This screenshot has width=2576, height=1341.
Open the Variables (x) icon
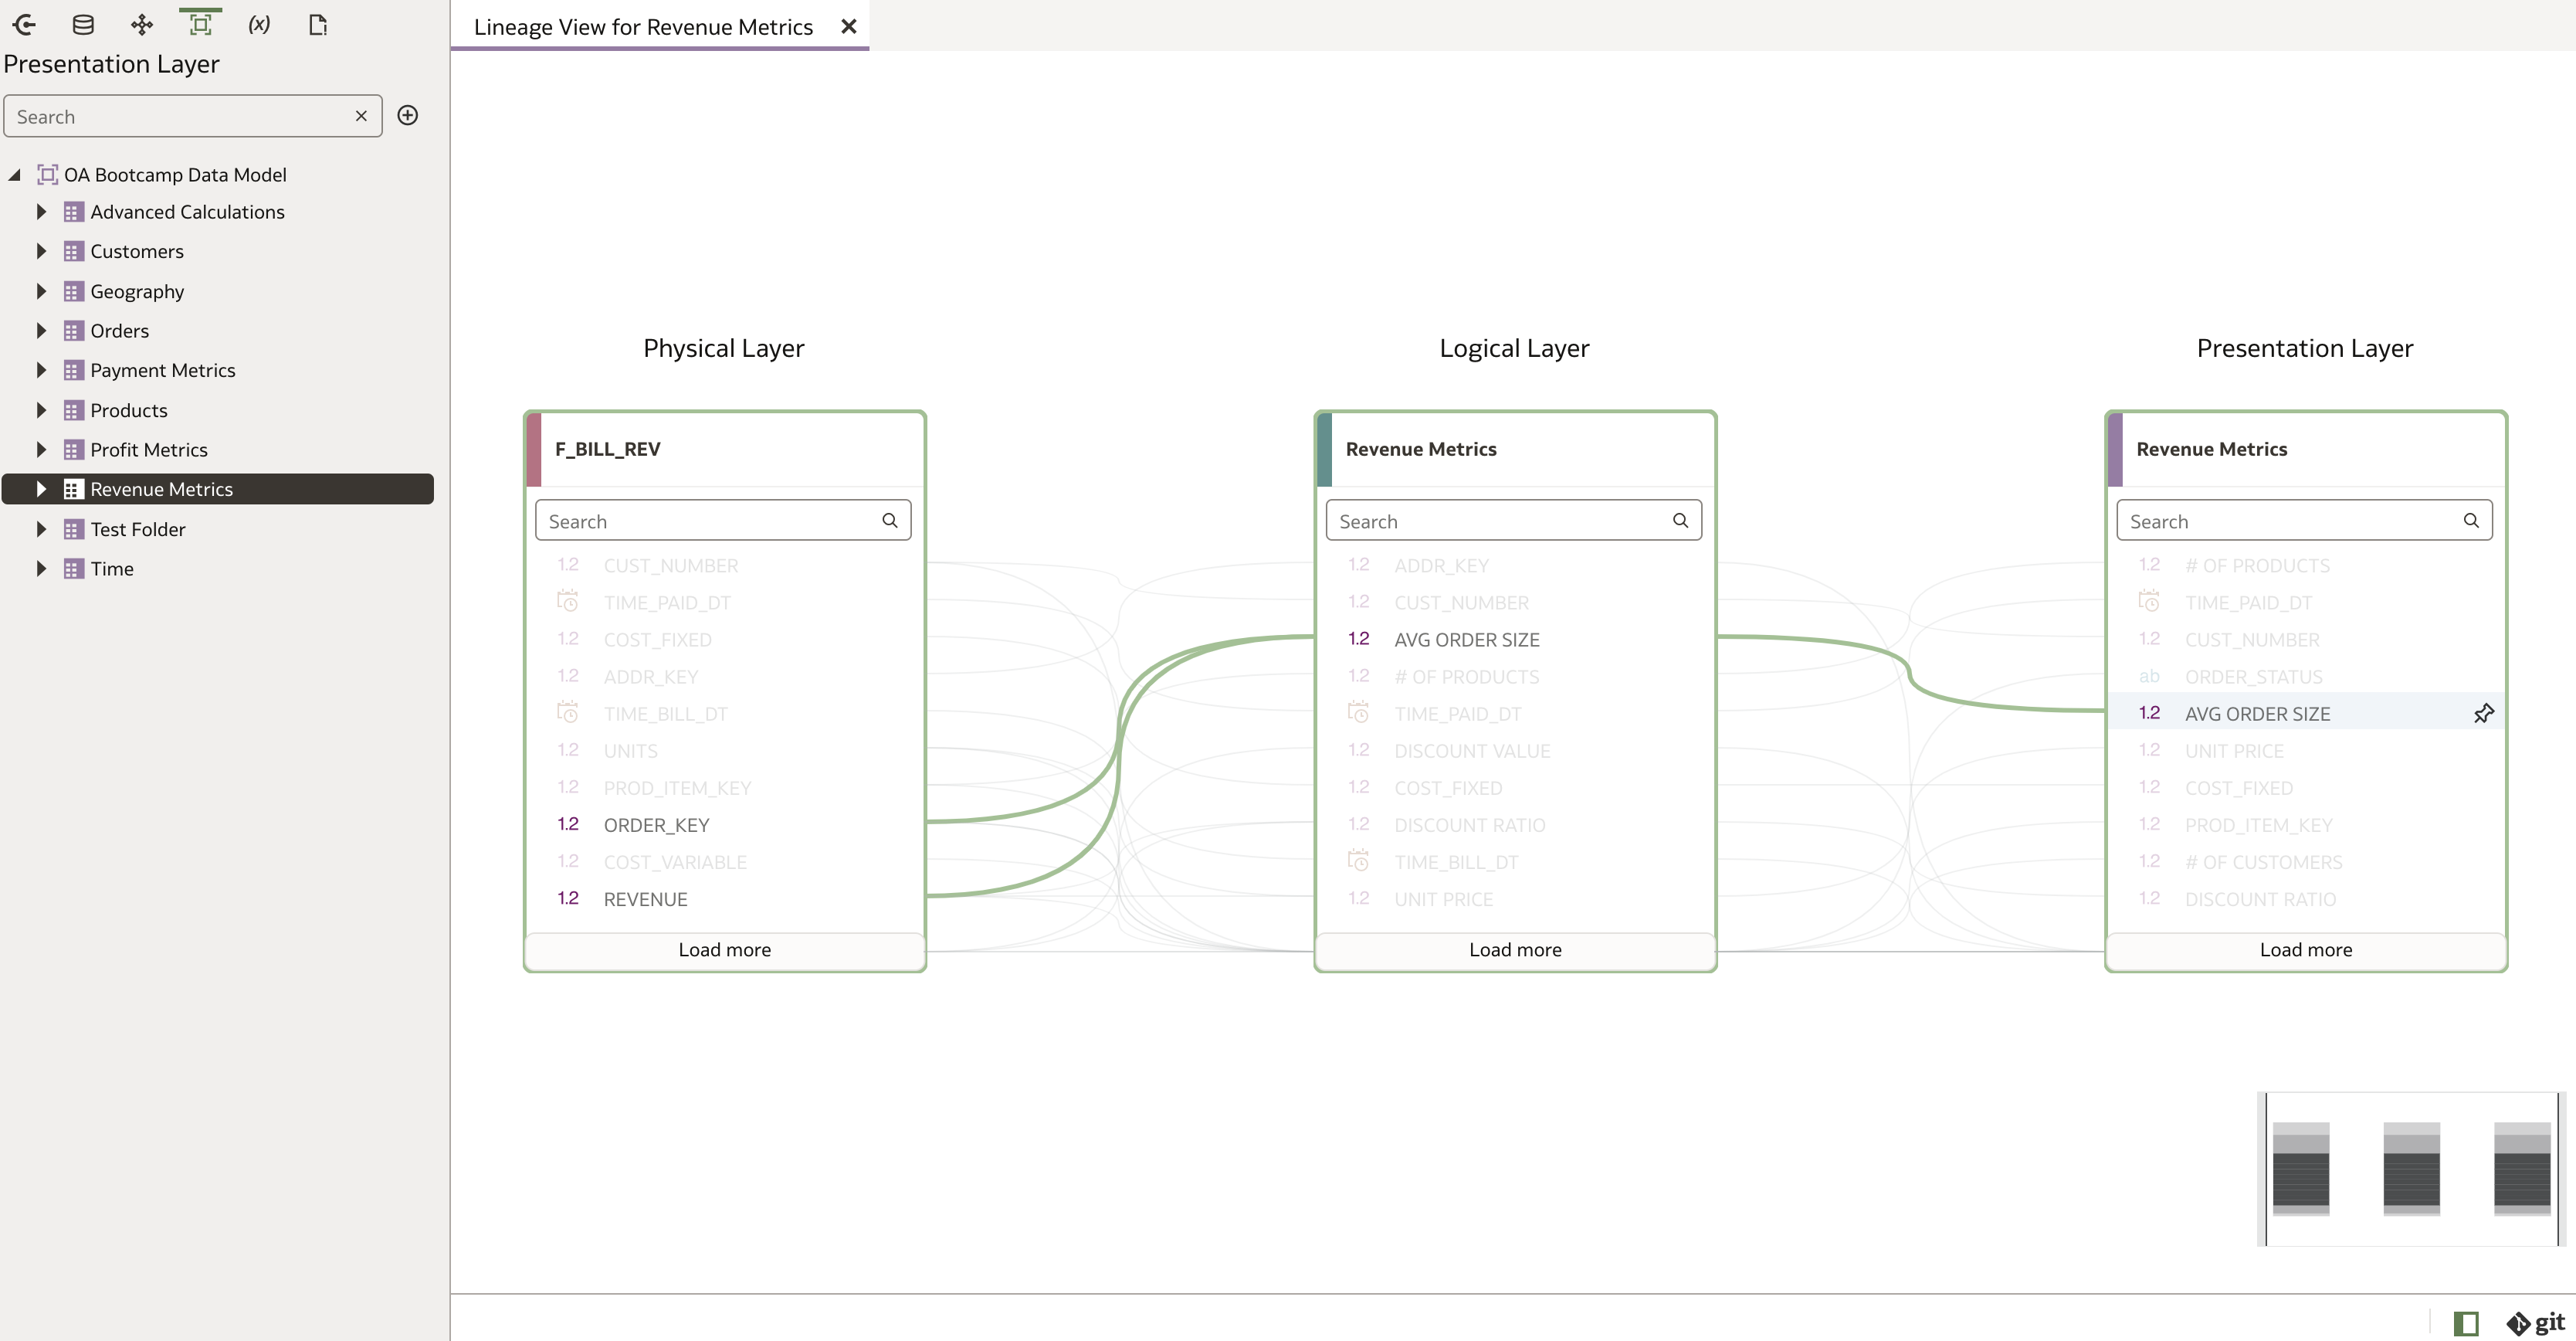[259, 25]
